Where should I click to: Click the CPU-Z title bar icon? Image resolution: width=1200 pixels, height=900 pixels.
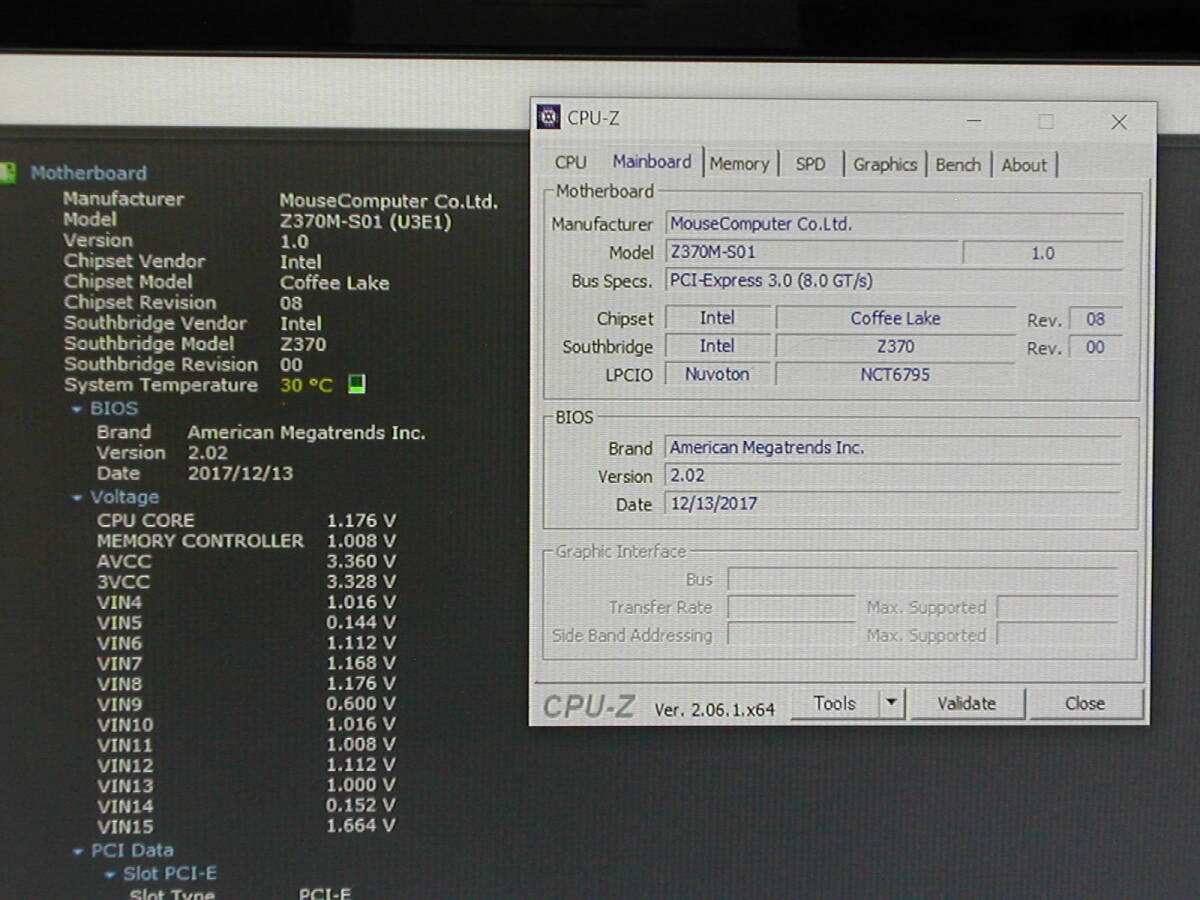click(x=548, y=118)
